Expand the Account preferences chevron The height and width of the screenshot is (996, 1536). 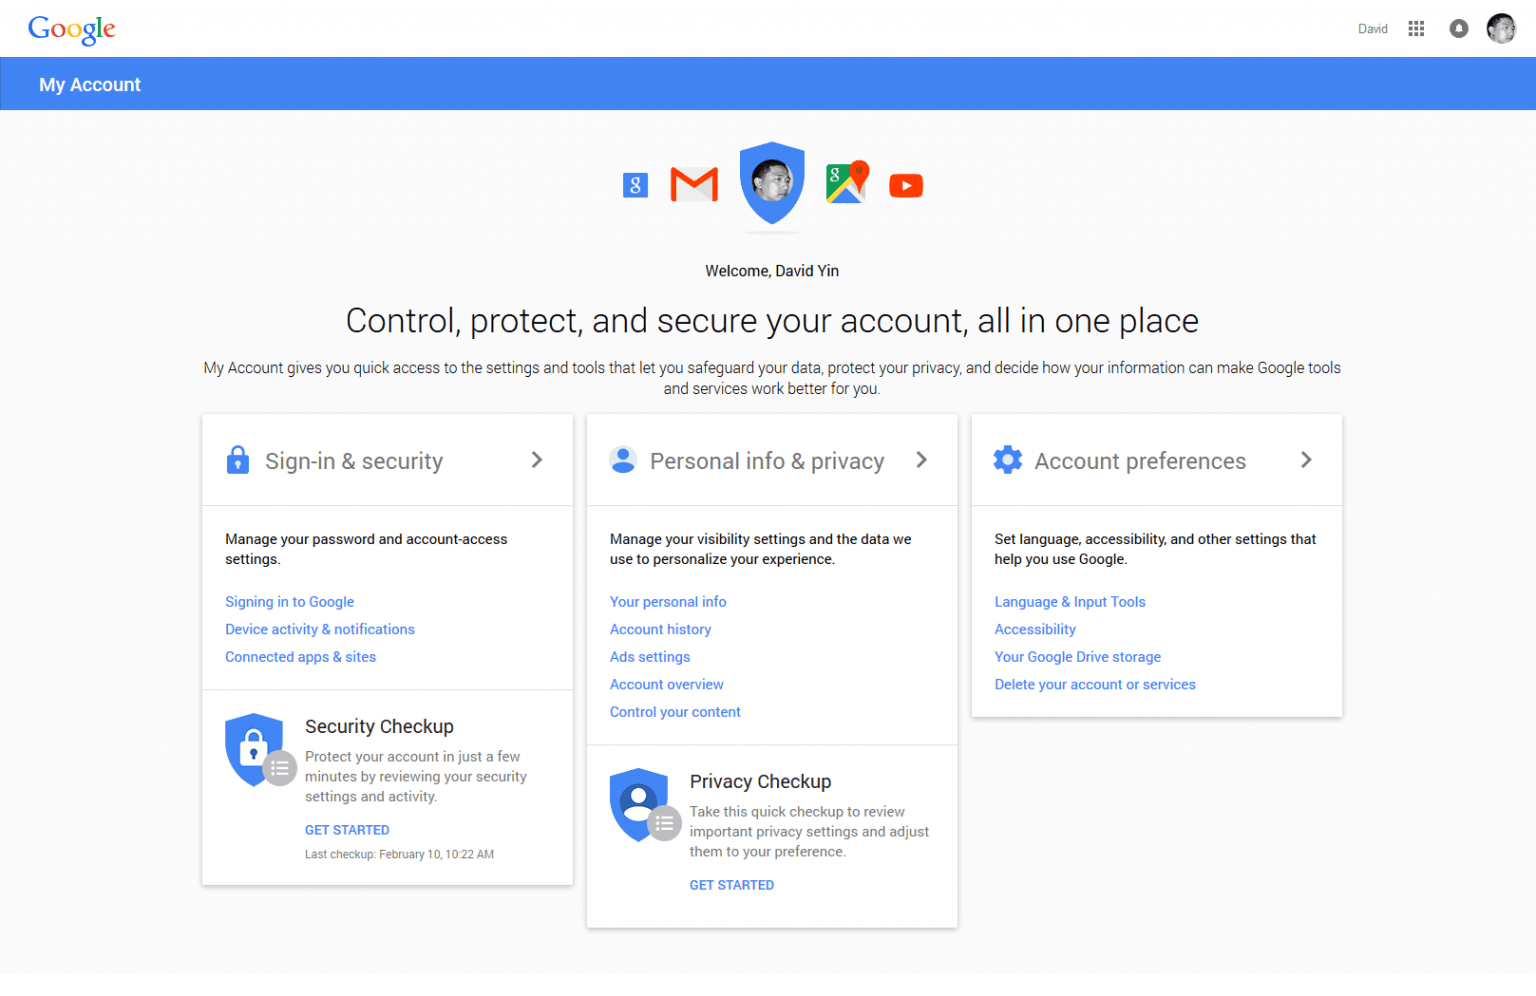click(x=1306, y=460)
